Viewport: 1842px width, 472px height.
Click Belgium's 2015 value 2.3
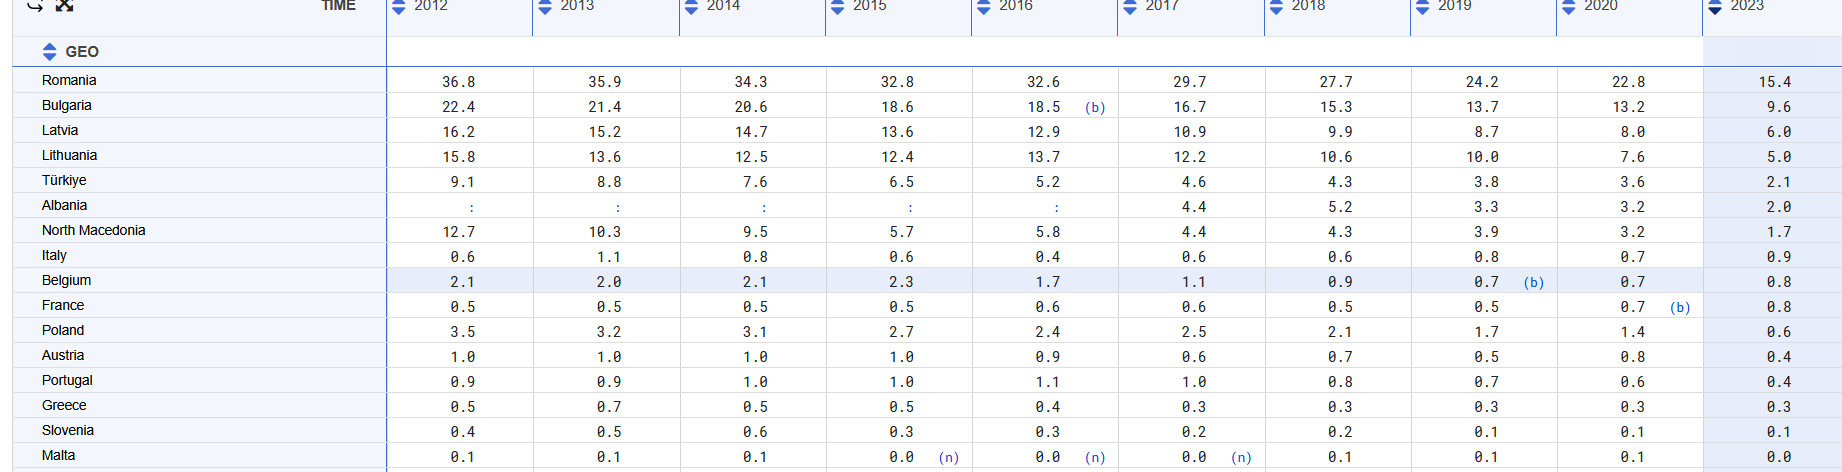[x=901, y=282]
